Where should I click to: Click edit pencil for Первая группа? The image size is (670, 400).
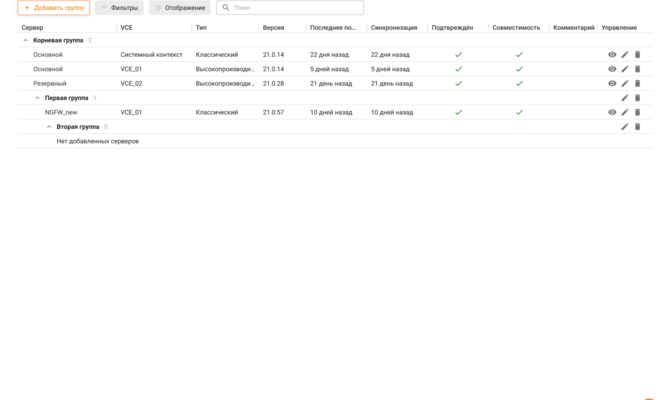[x=625, y=98]
